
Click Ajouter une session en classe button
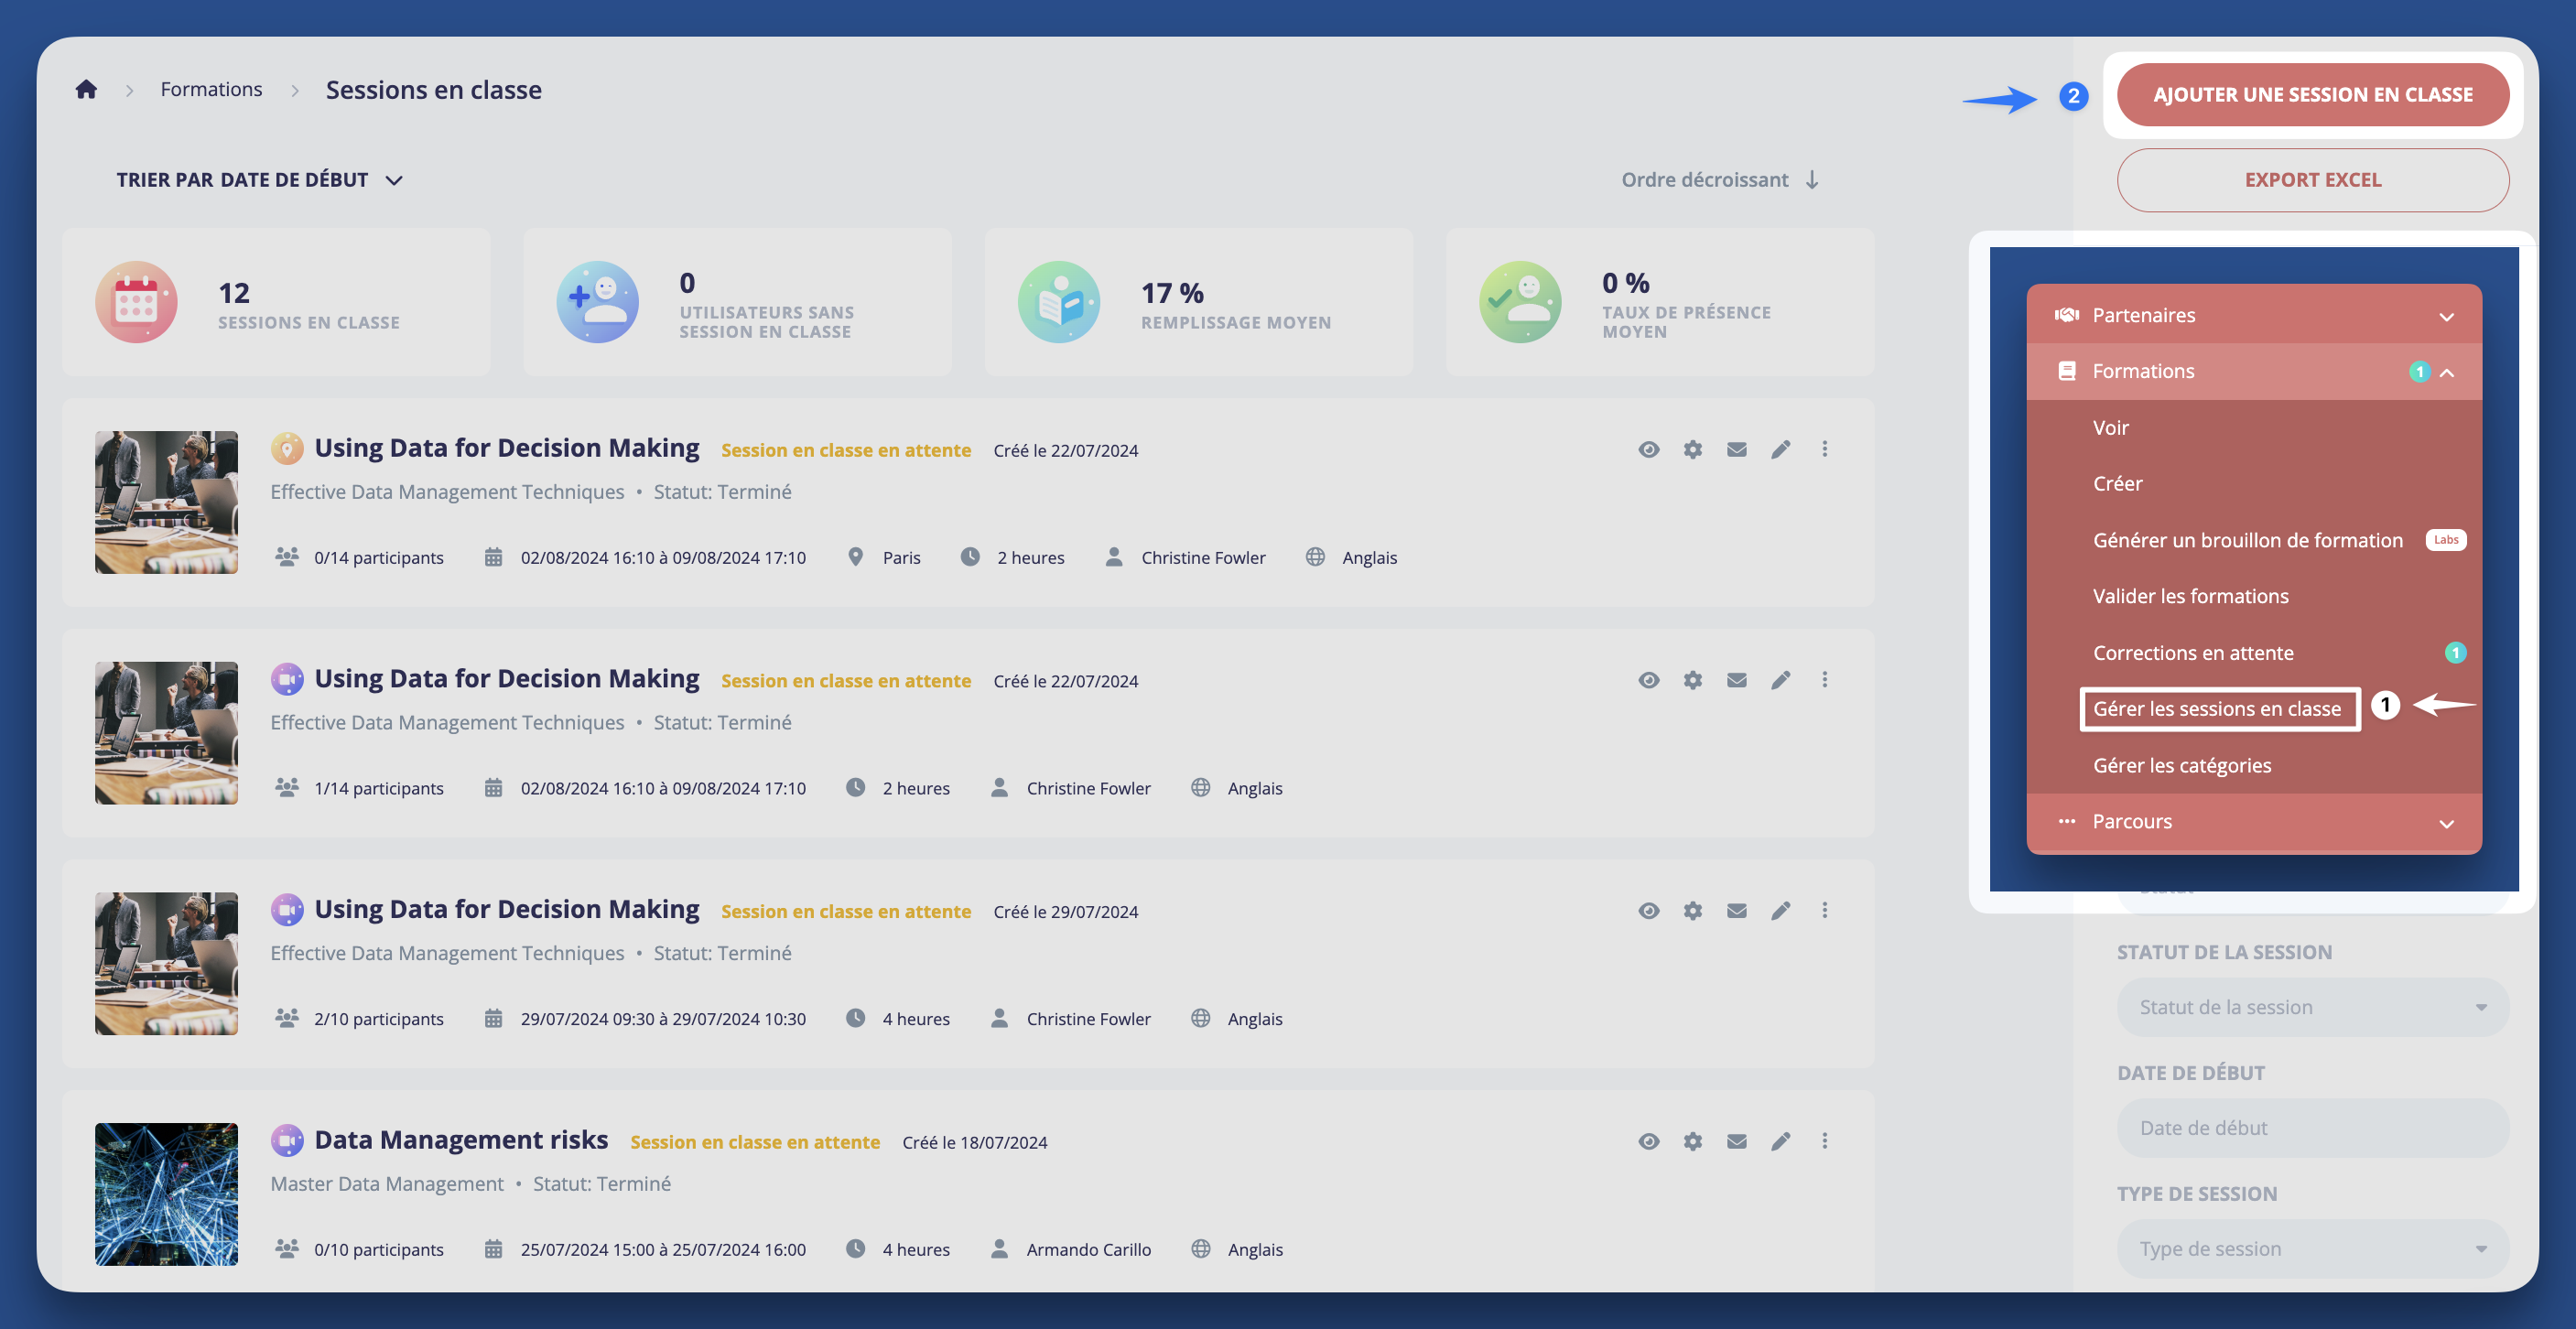(x=2311, y=95)
